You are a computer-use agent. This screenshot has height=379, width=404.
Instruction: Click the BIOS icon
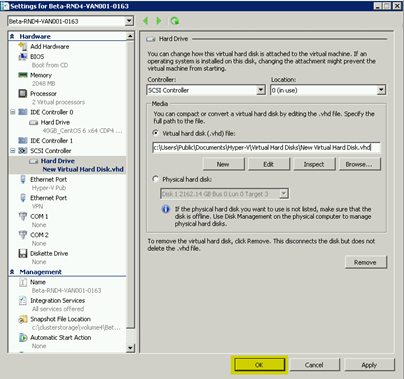tap(23, 57)
